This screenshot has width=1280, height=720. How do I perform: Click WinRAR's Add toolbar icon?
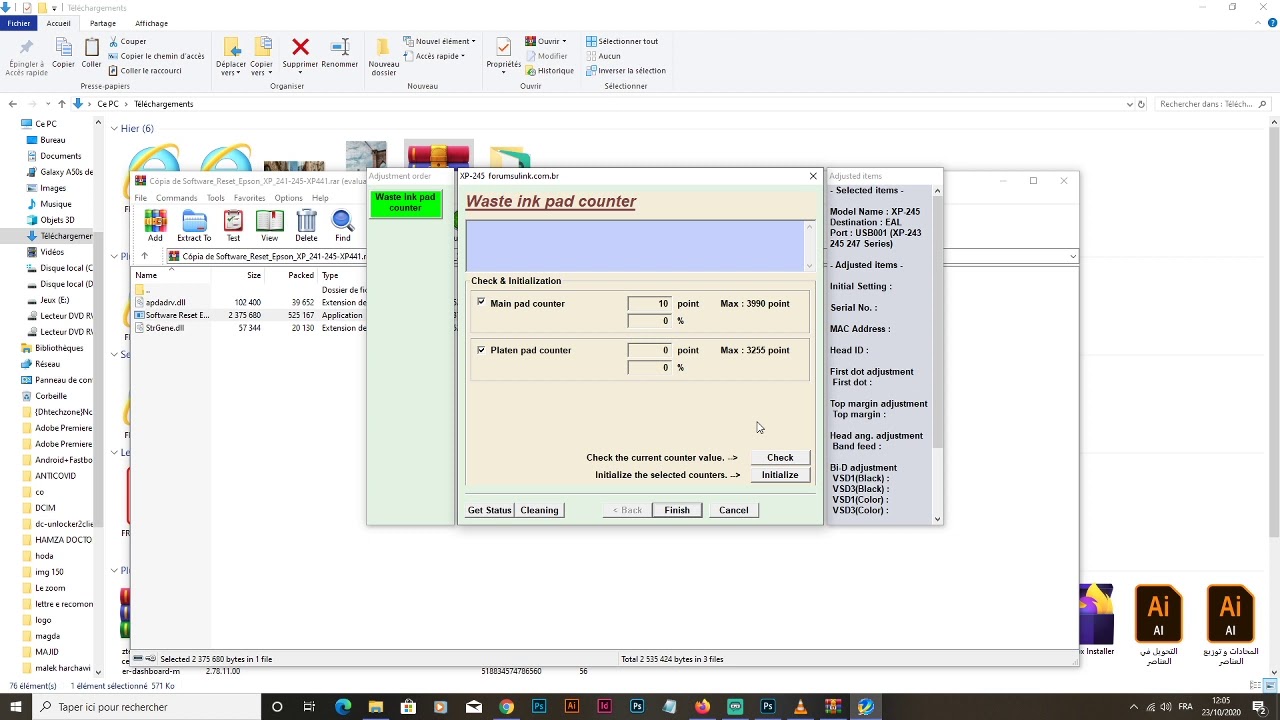click(155, 226)
